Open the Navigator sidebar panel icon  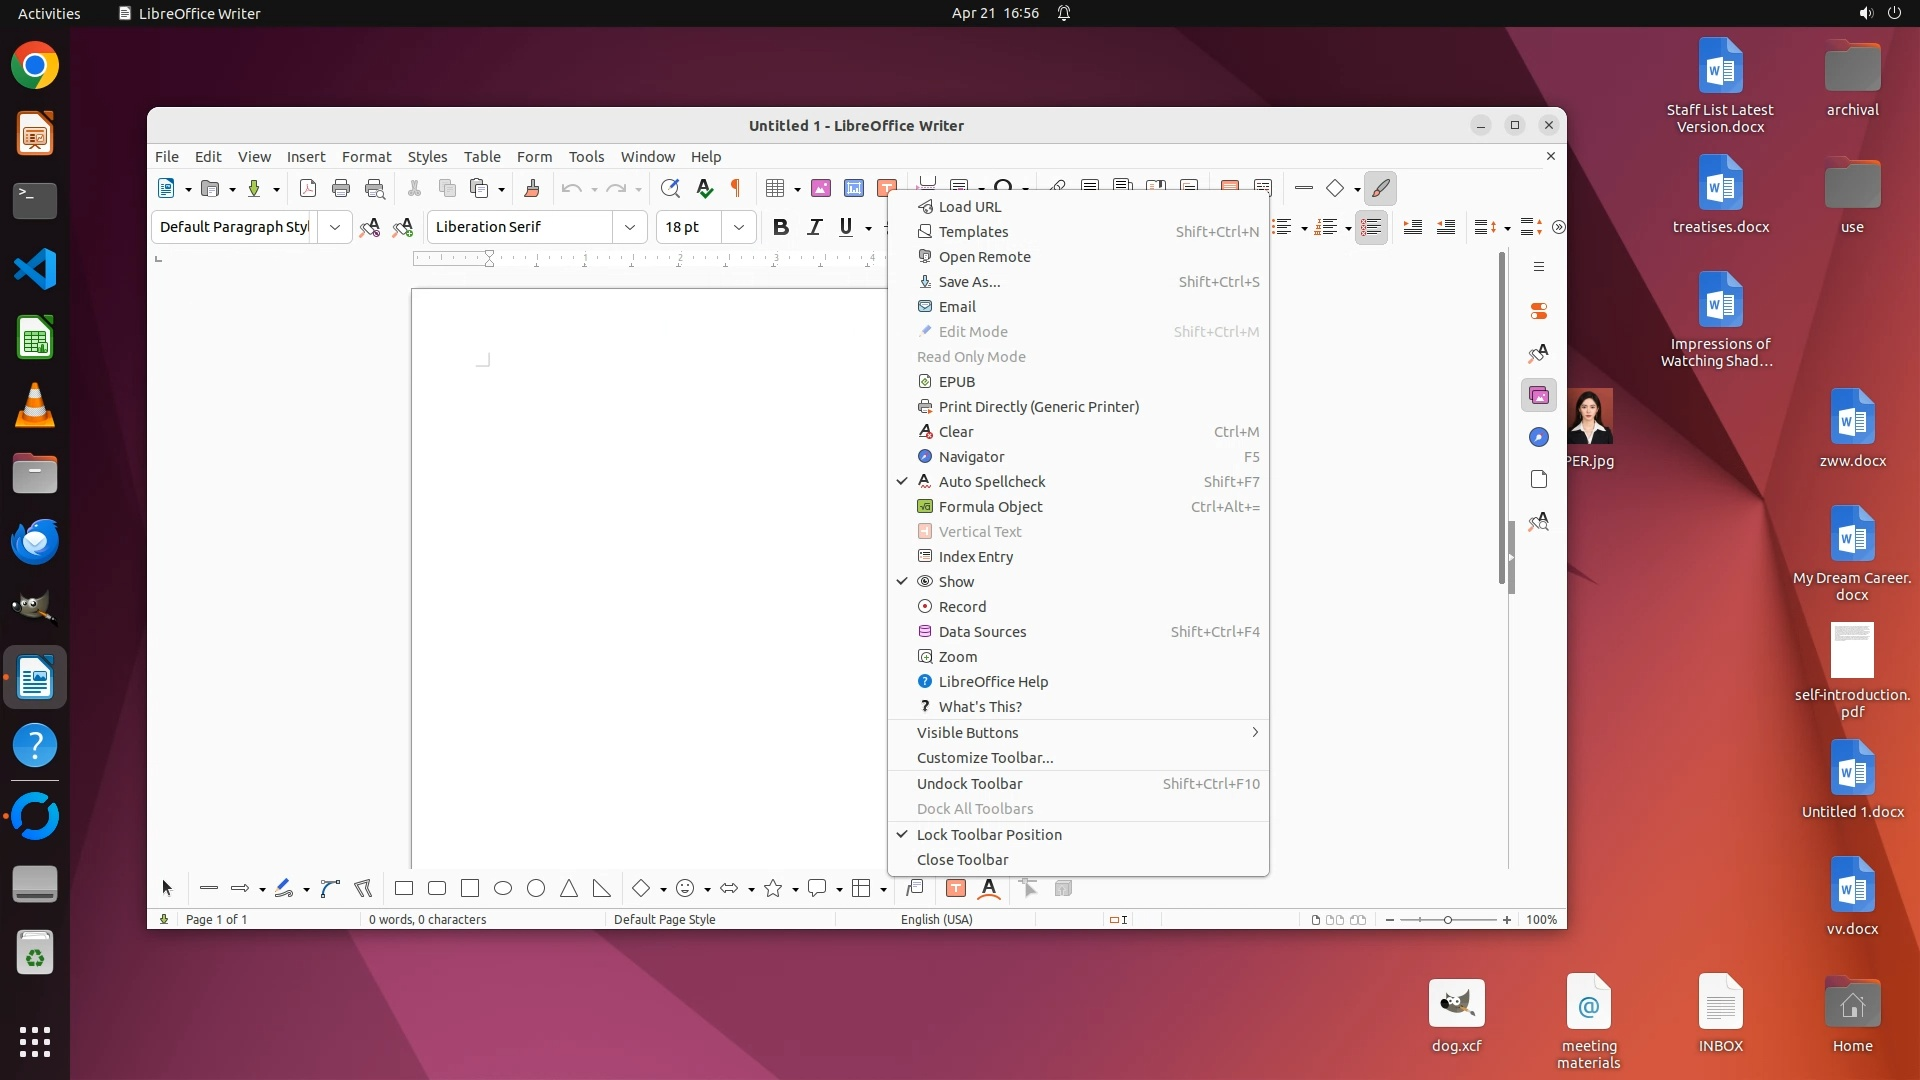click(x=1539, y=437)
